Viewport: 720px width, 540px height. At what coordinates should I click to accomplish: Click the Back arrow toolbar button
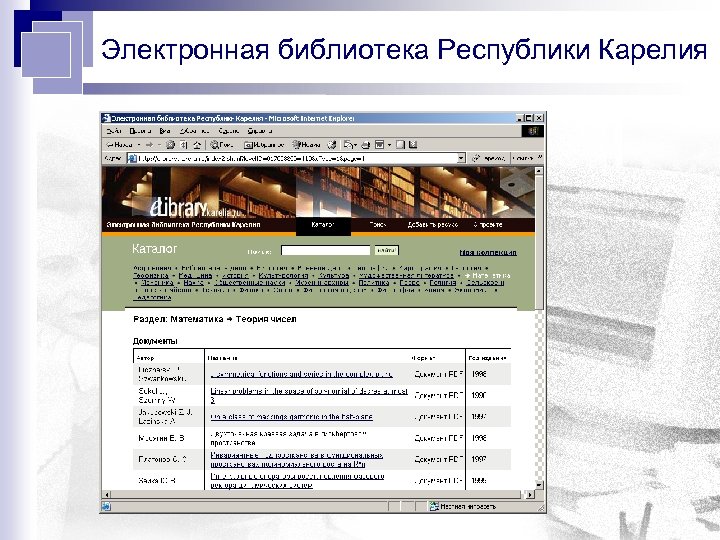[x=119, y=145]
